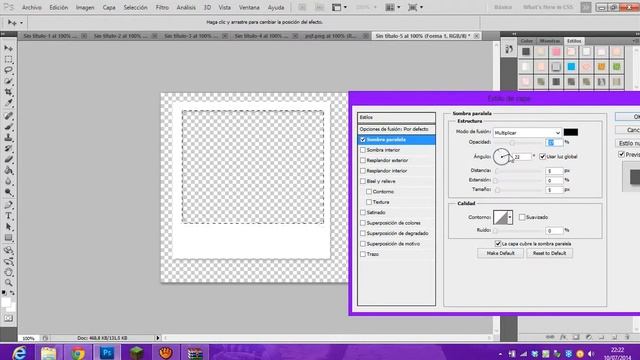640x360 pixels.
Task: Enable the Bisel y relieve effect
Action: tap(362, 181)
